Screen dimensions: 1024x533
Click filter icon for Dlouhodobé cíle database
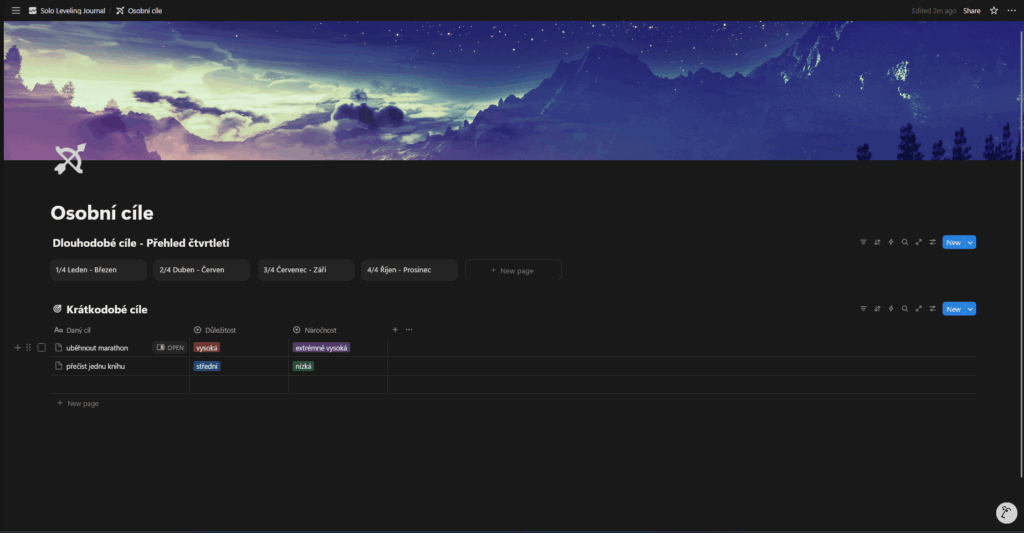click(x=863, y=242)
